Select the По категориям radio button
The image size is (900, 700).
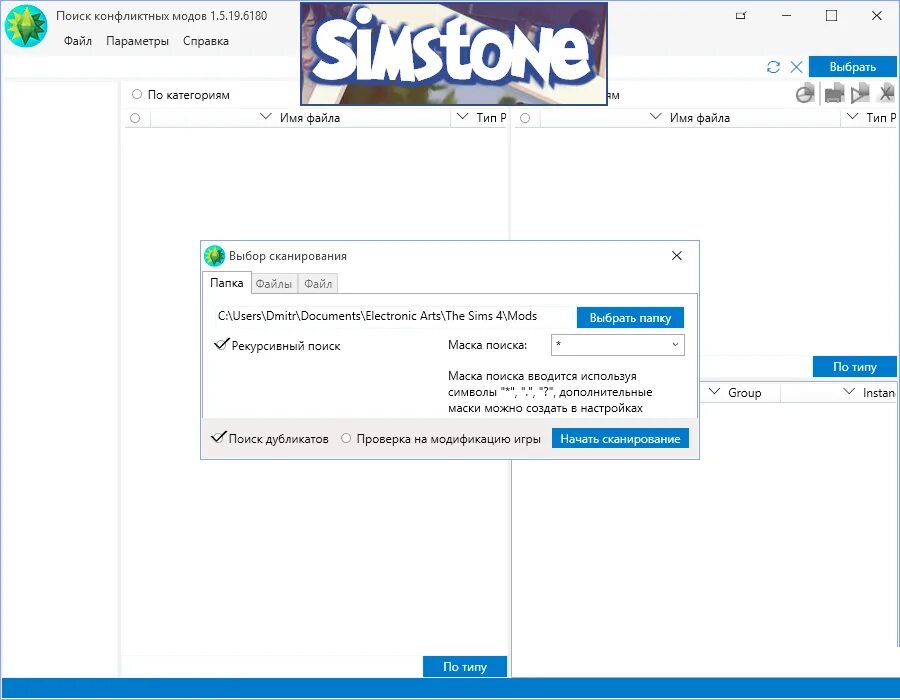137,94
